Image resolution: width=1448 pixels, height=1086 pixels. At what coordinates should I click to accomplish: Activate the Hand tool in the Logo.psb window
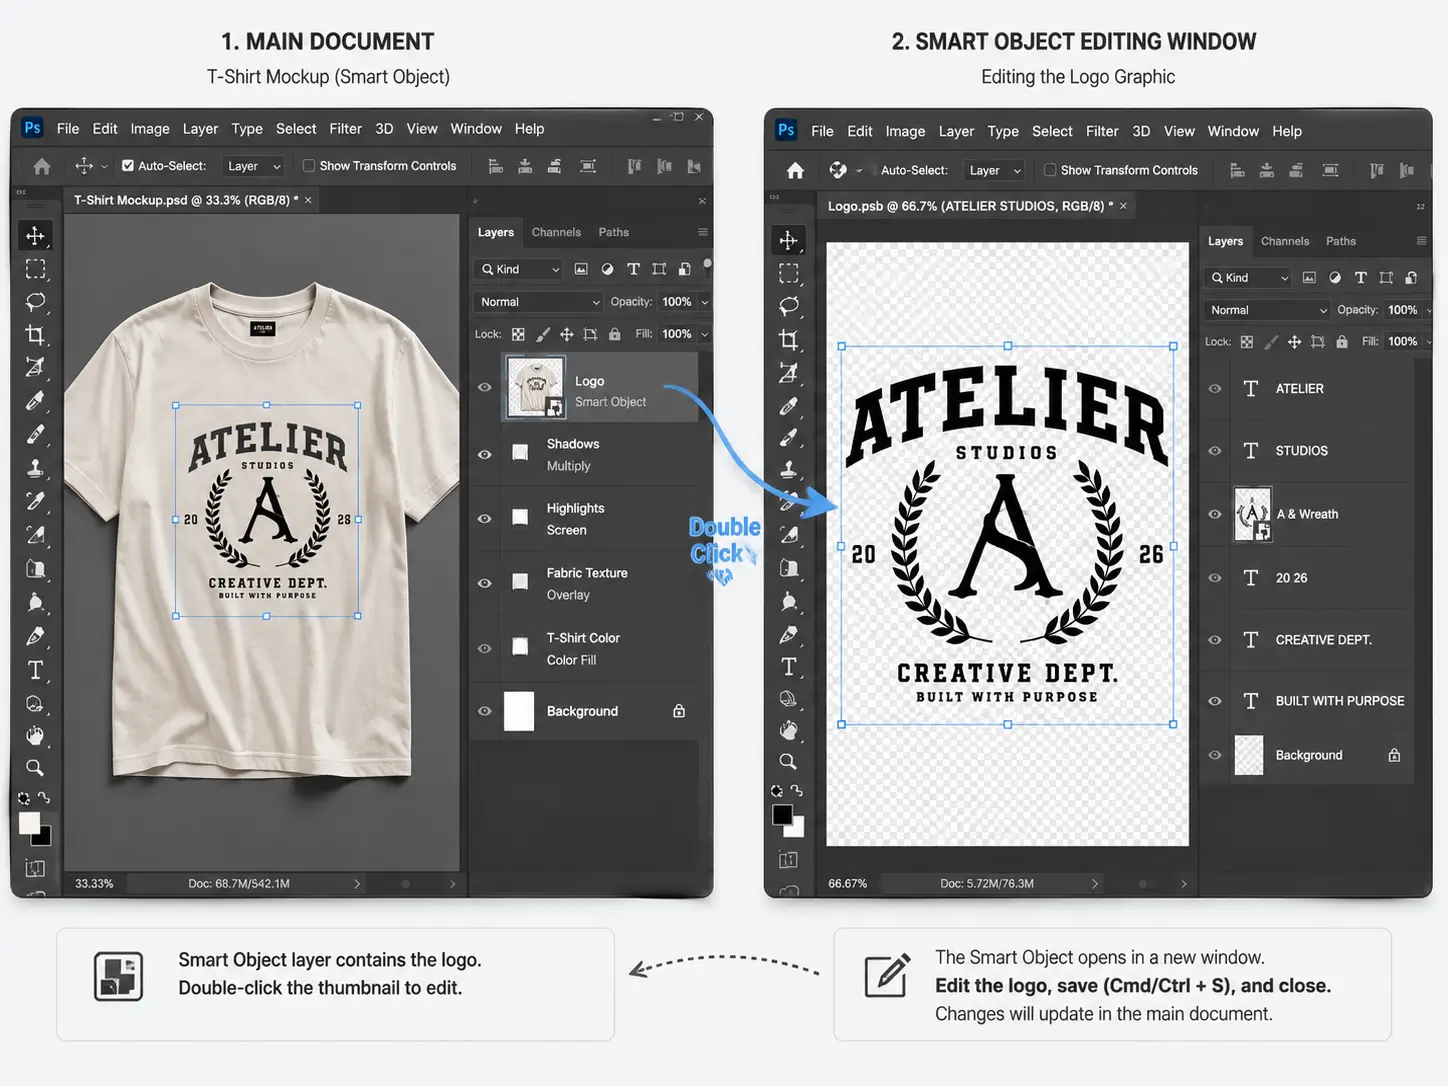pos(789,731)
